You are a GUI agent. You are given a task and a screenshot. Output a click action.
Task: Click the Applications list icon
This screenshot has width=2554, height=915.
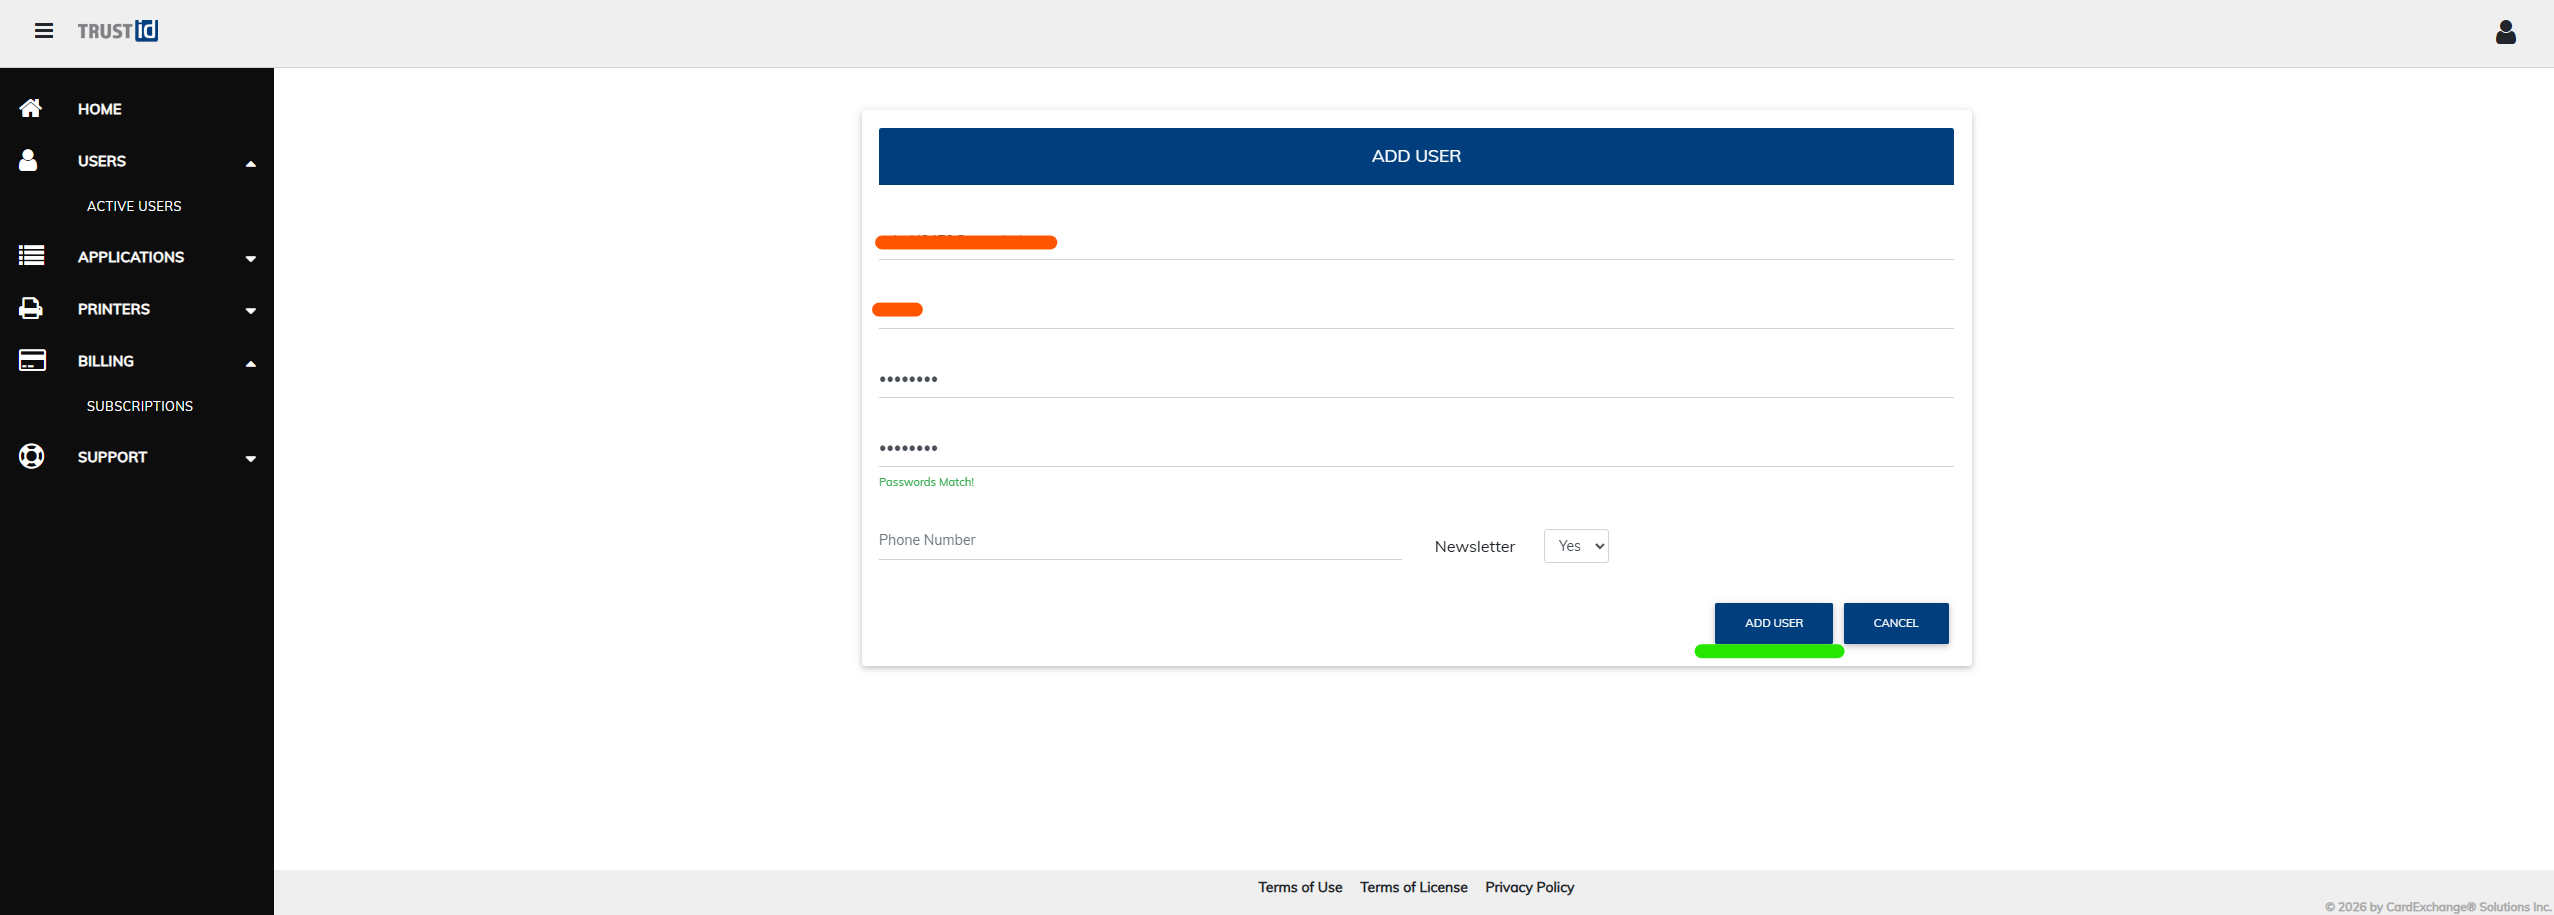31,256
